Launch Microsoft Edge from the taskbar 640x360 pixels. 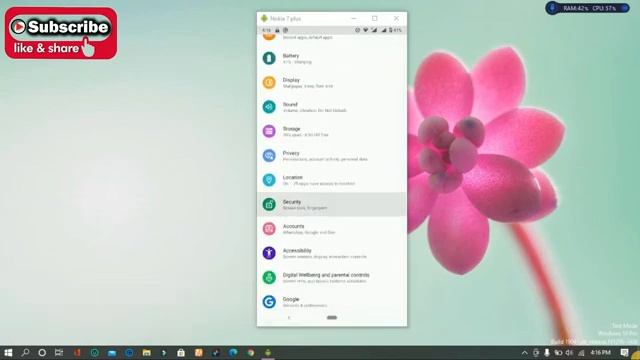click(233, 353)
